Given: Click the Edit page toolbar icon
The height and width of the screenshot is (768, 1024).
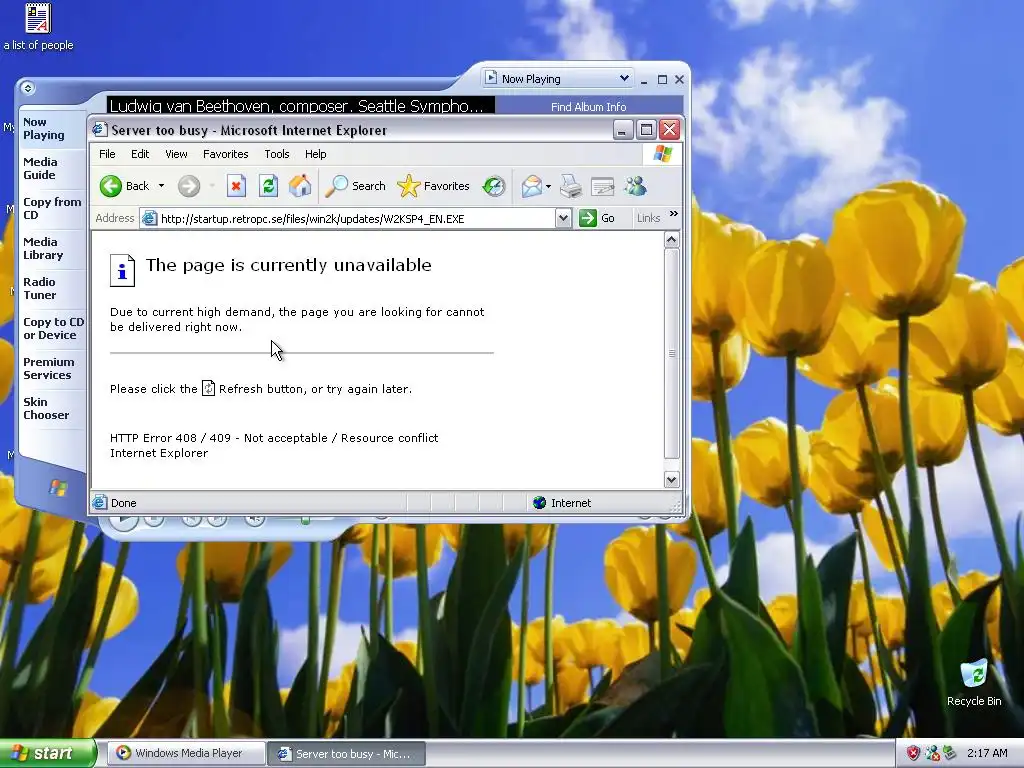Looking at the screenshot, I should pyautogui.click(x=602, y=186).
